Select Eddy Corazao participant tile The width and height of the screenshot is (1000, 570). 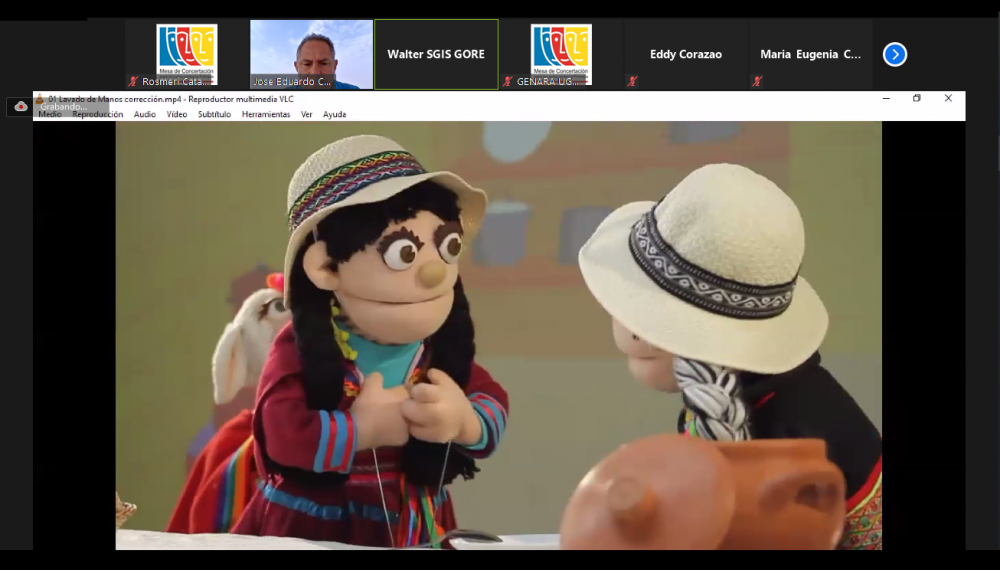click(x=686, y=54)
